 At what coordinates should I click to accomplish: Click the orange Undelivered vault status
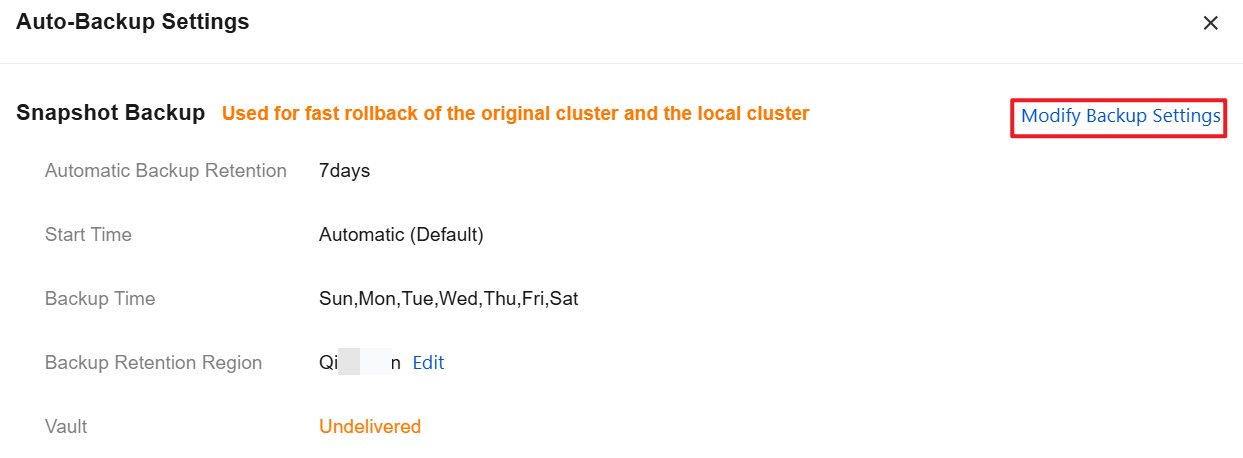click(x=370, y=427)
